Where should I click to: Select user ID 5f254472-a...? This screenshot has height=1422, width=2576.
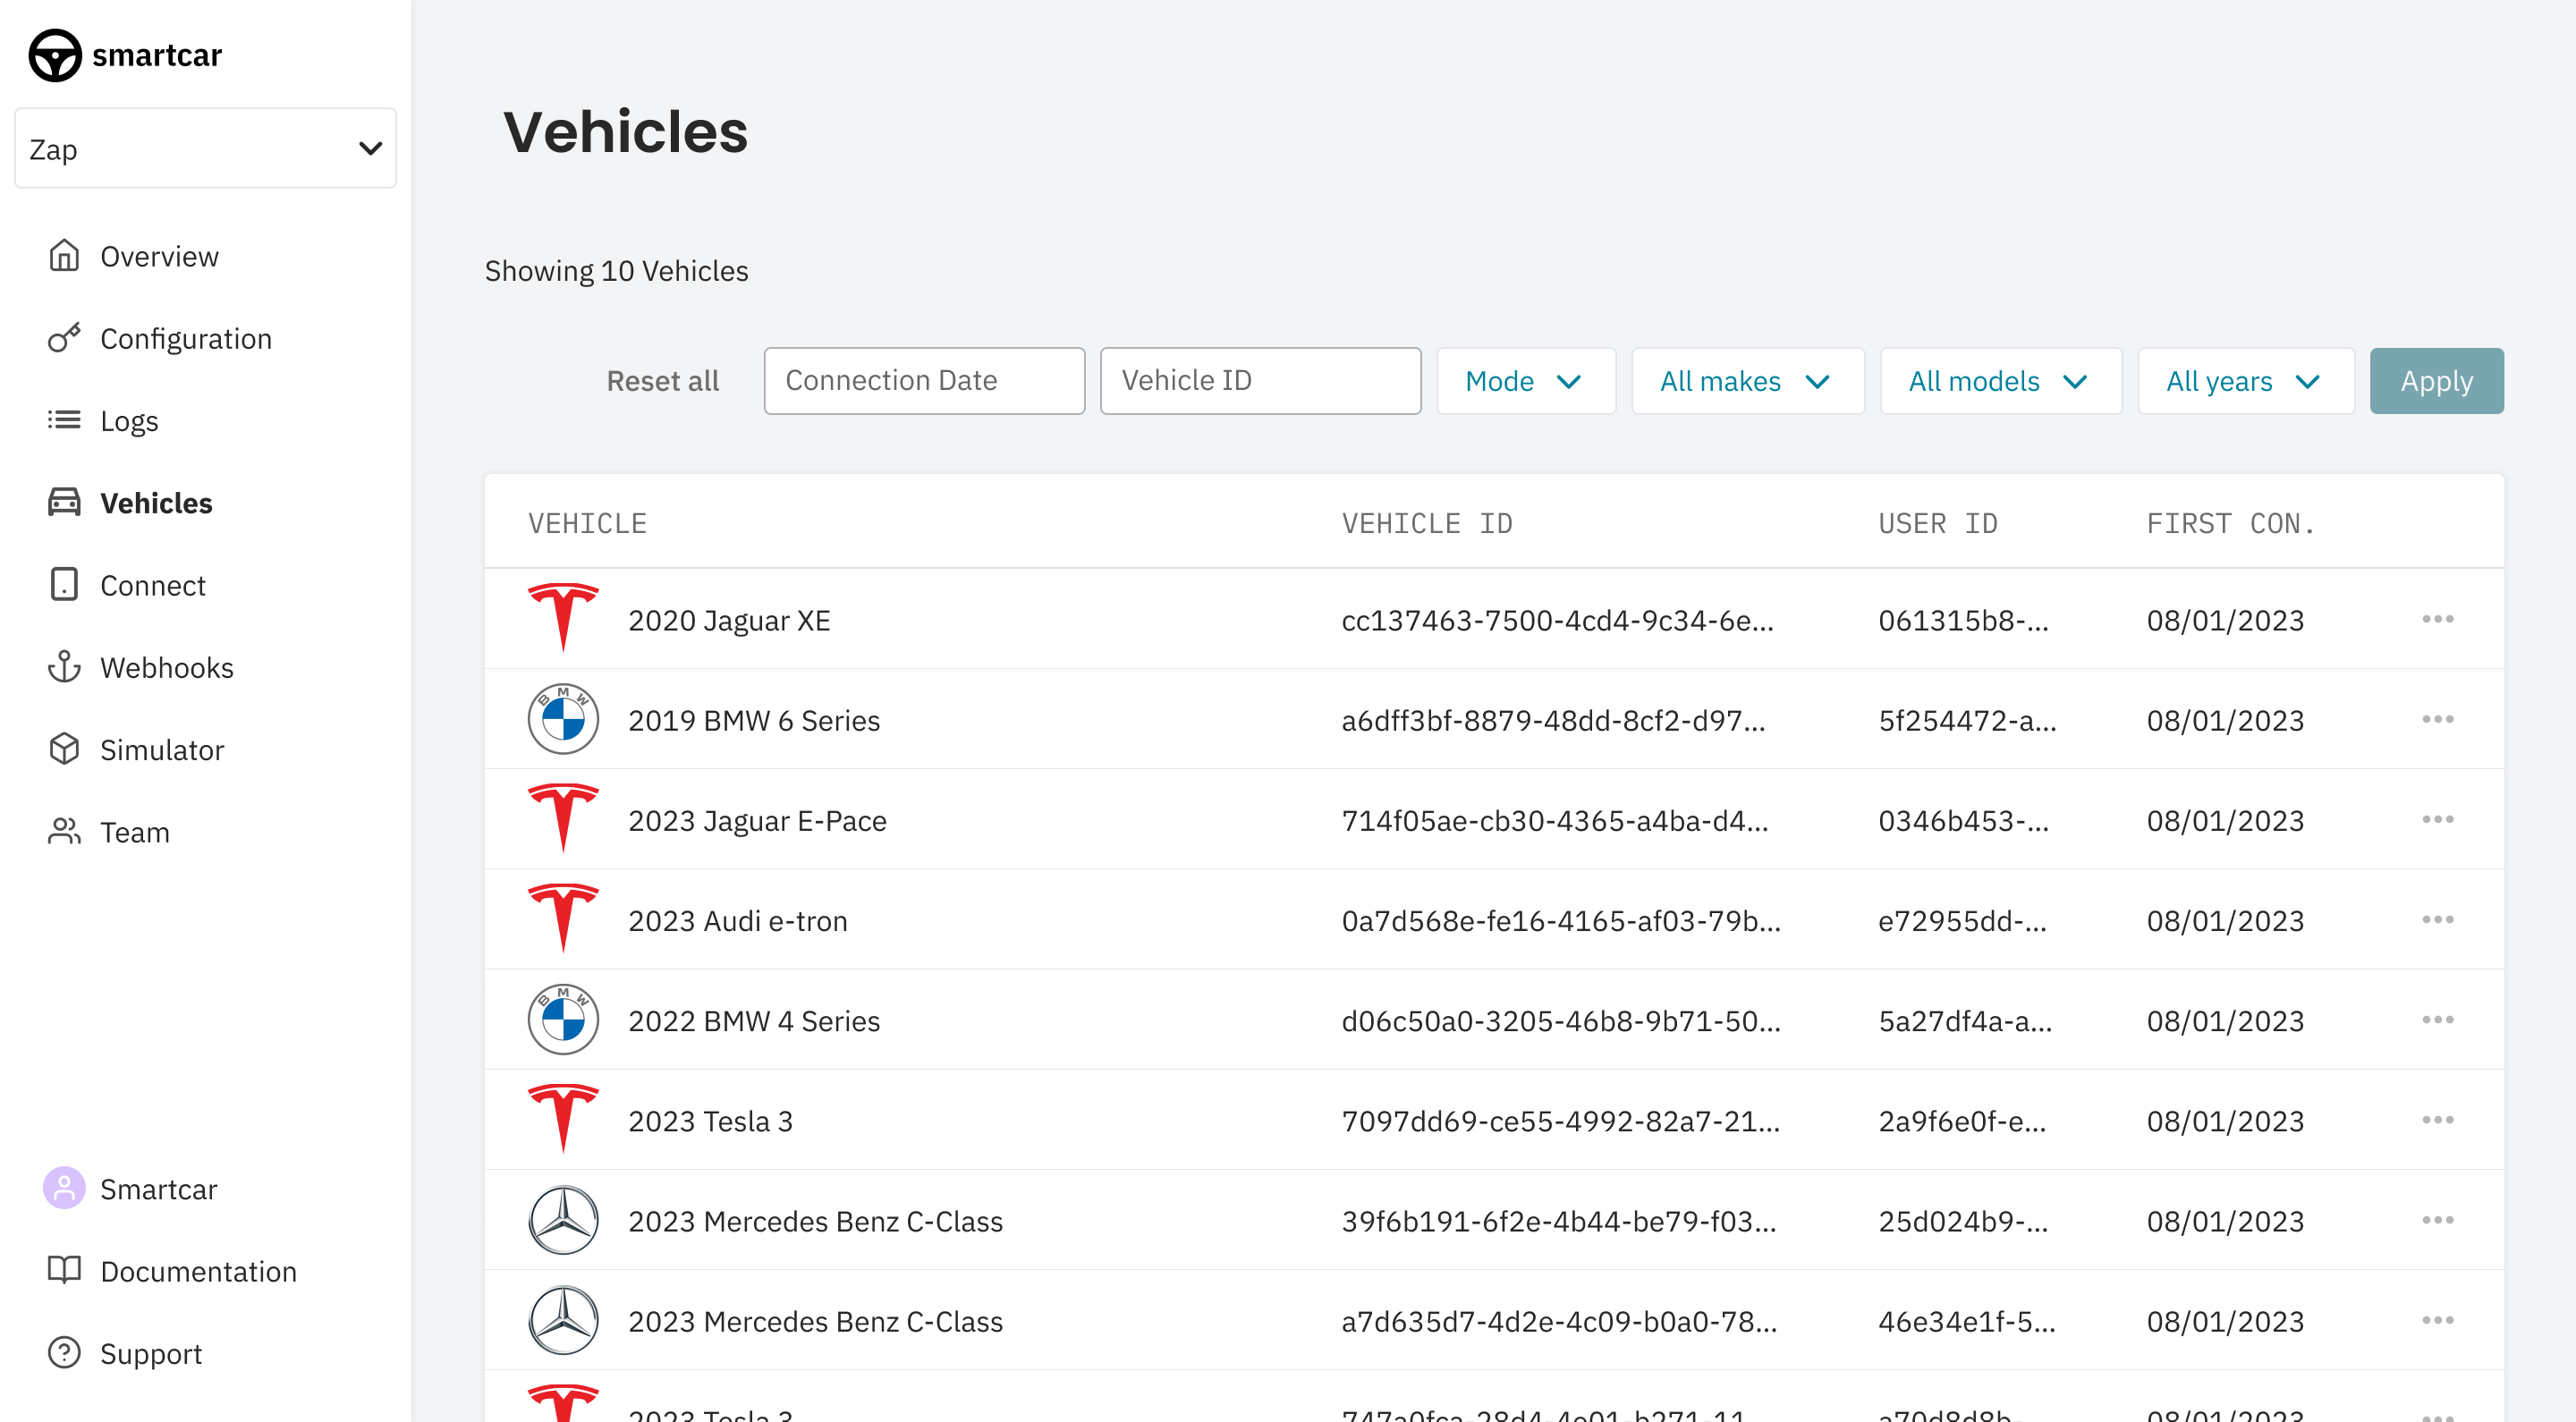(x=1967, y=720)
